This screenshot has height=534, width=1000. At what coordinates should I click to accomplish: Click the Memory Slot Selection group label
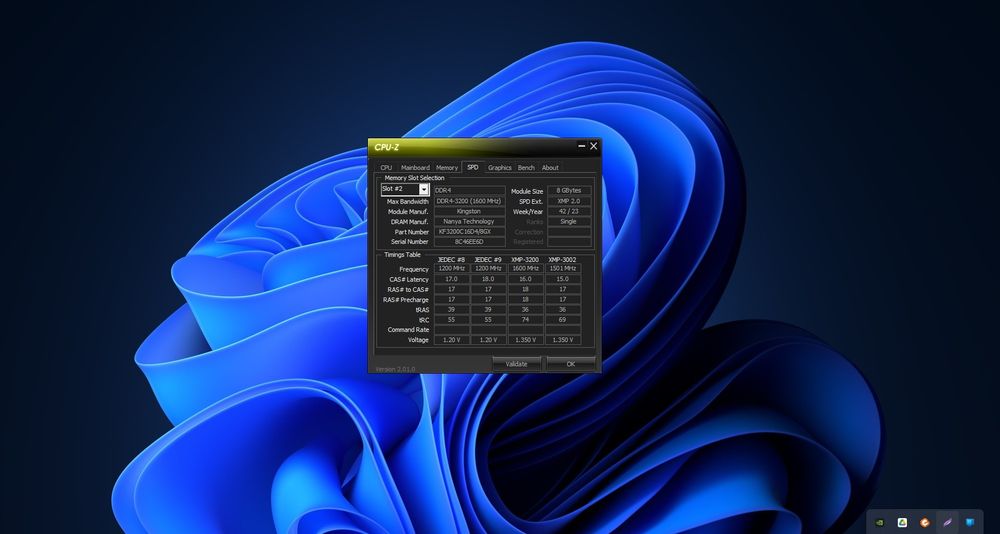(415, 178)
